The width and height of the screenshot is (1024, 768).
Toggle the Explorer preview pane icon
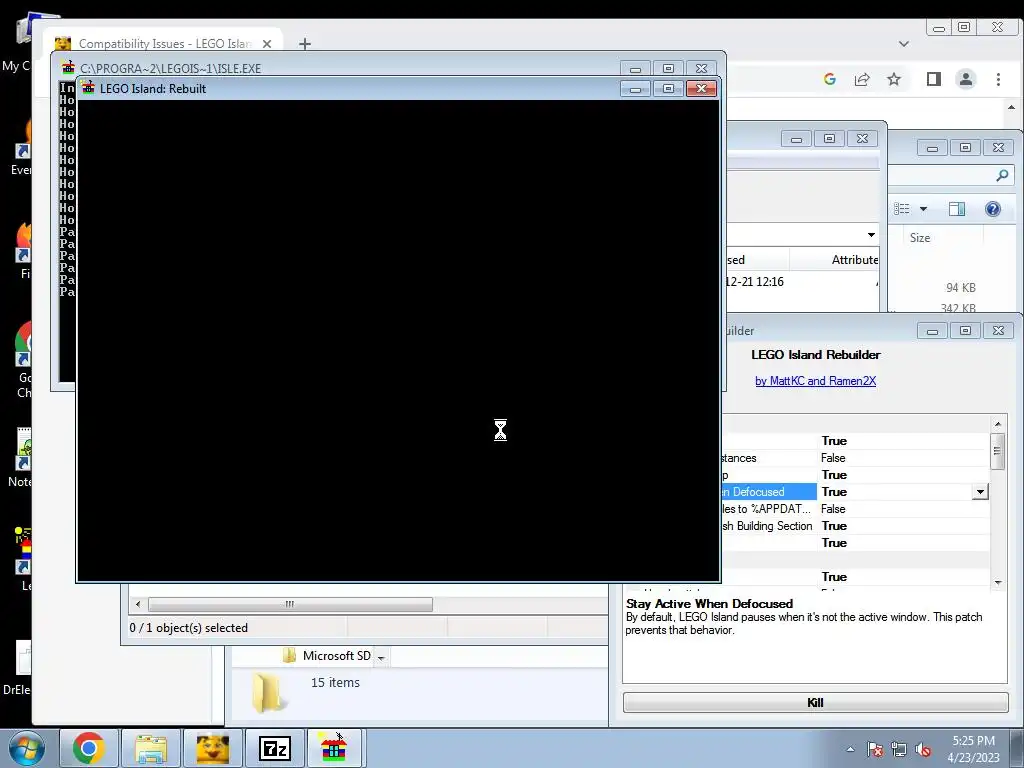point(957,209)
